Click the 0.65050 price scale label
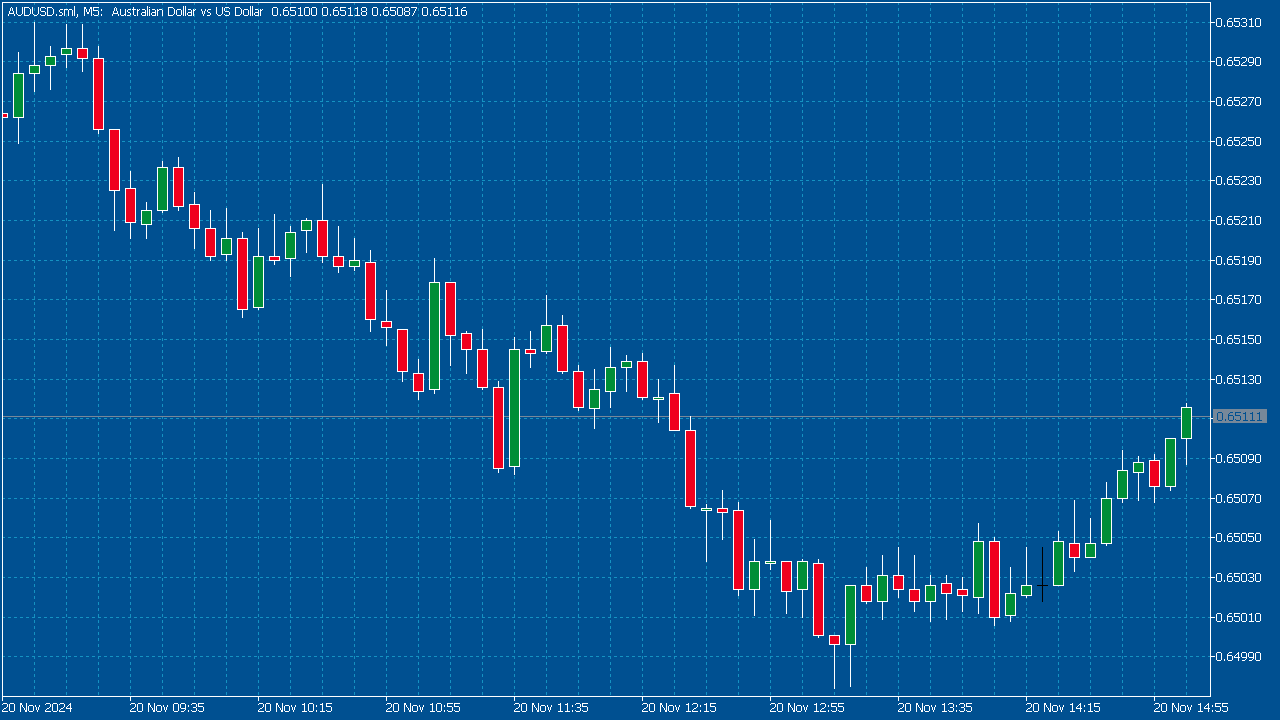 (1240, 537)
